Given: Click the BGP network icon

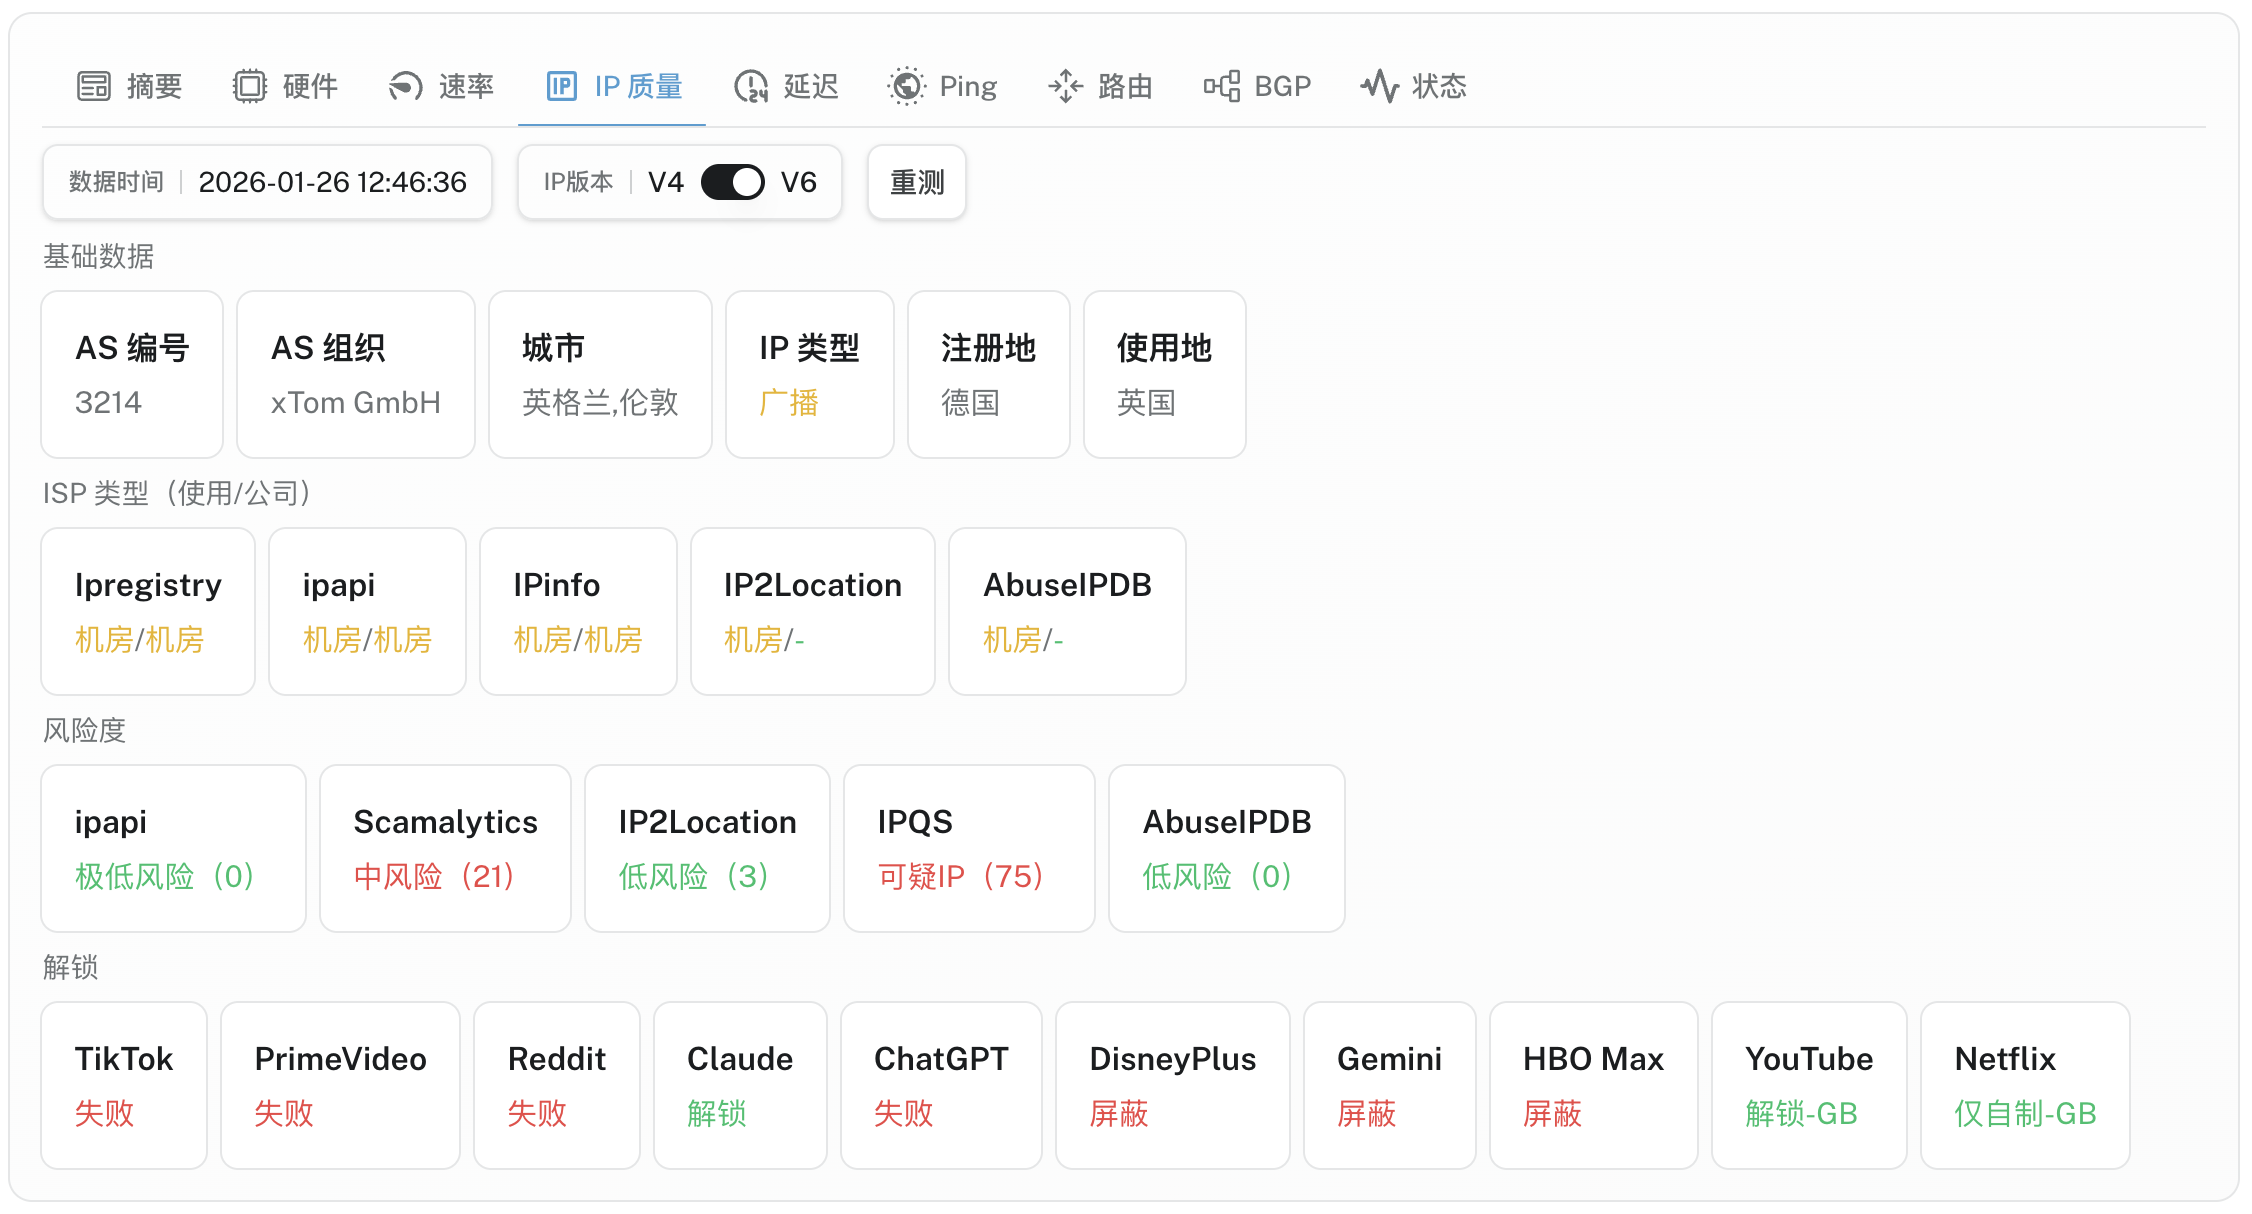Looking at the screenshot, I should tap(1222, 87).
